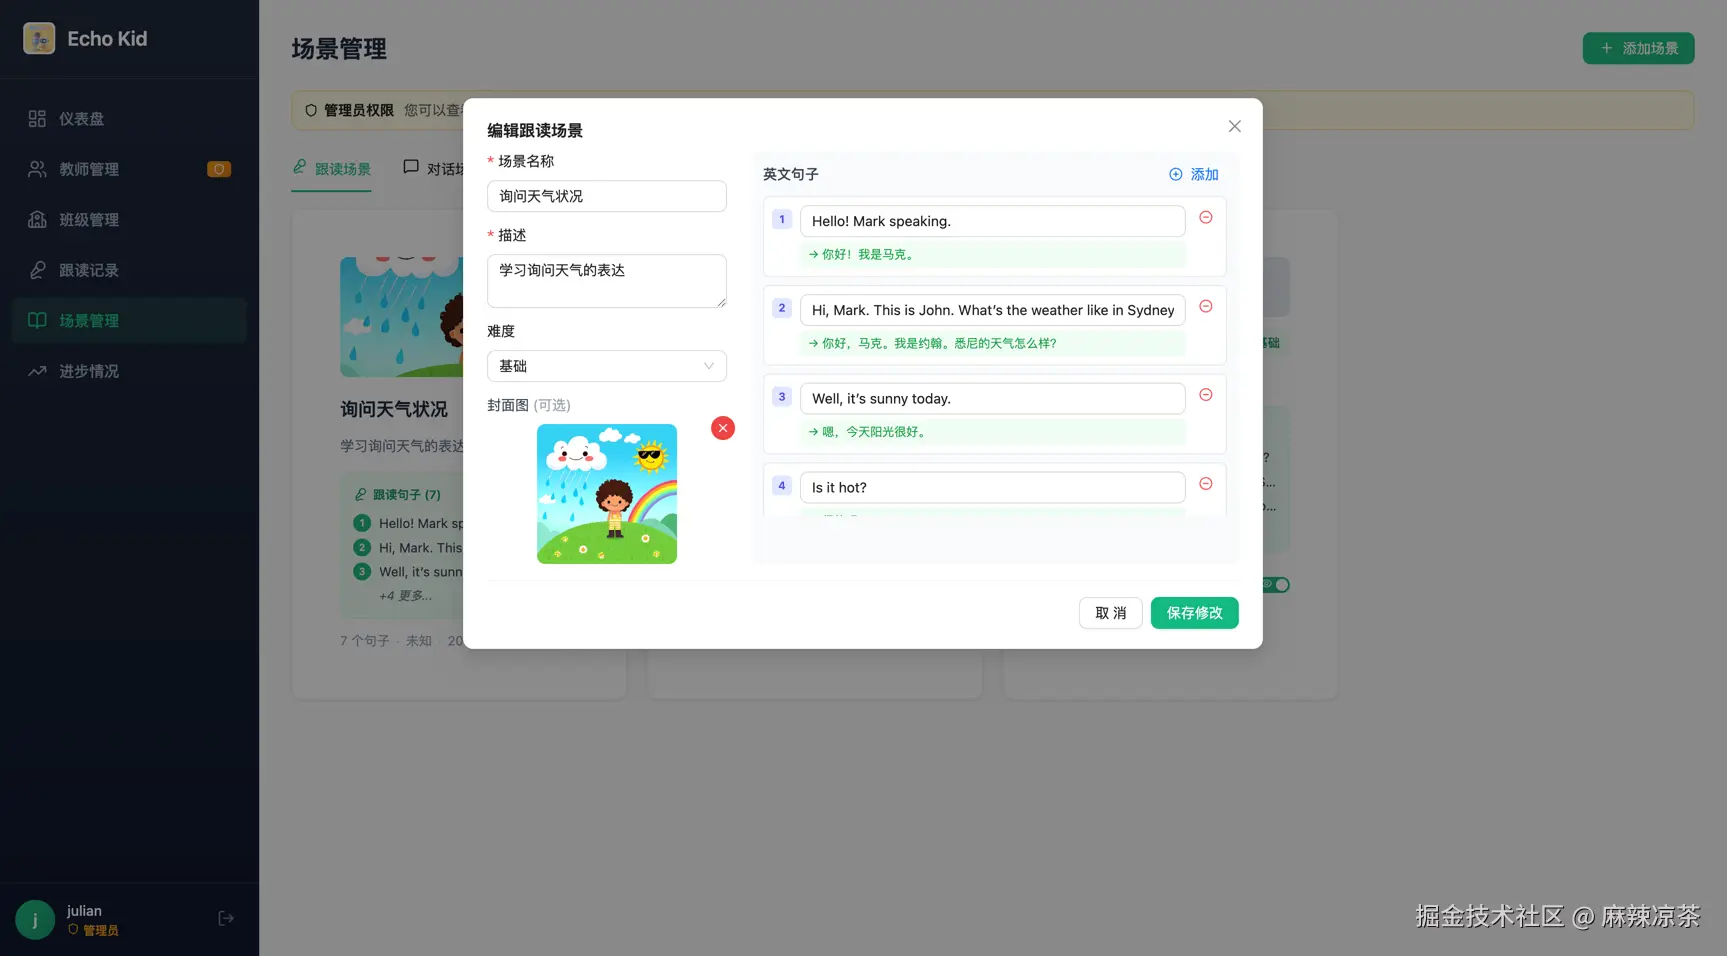Viewport: 1727px width, 956px height.
Task: Select the 仪表盘 dashboard icon in sidebar
Action: pyautogui.click(x=38, y=118)
